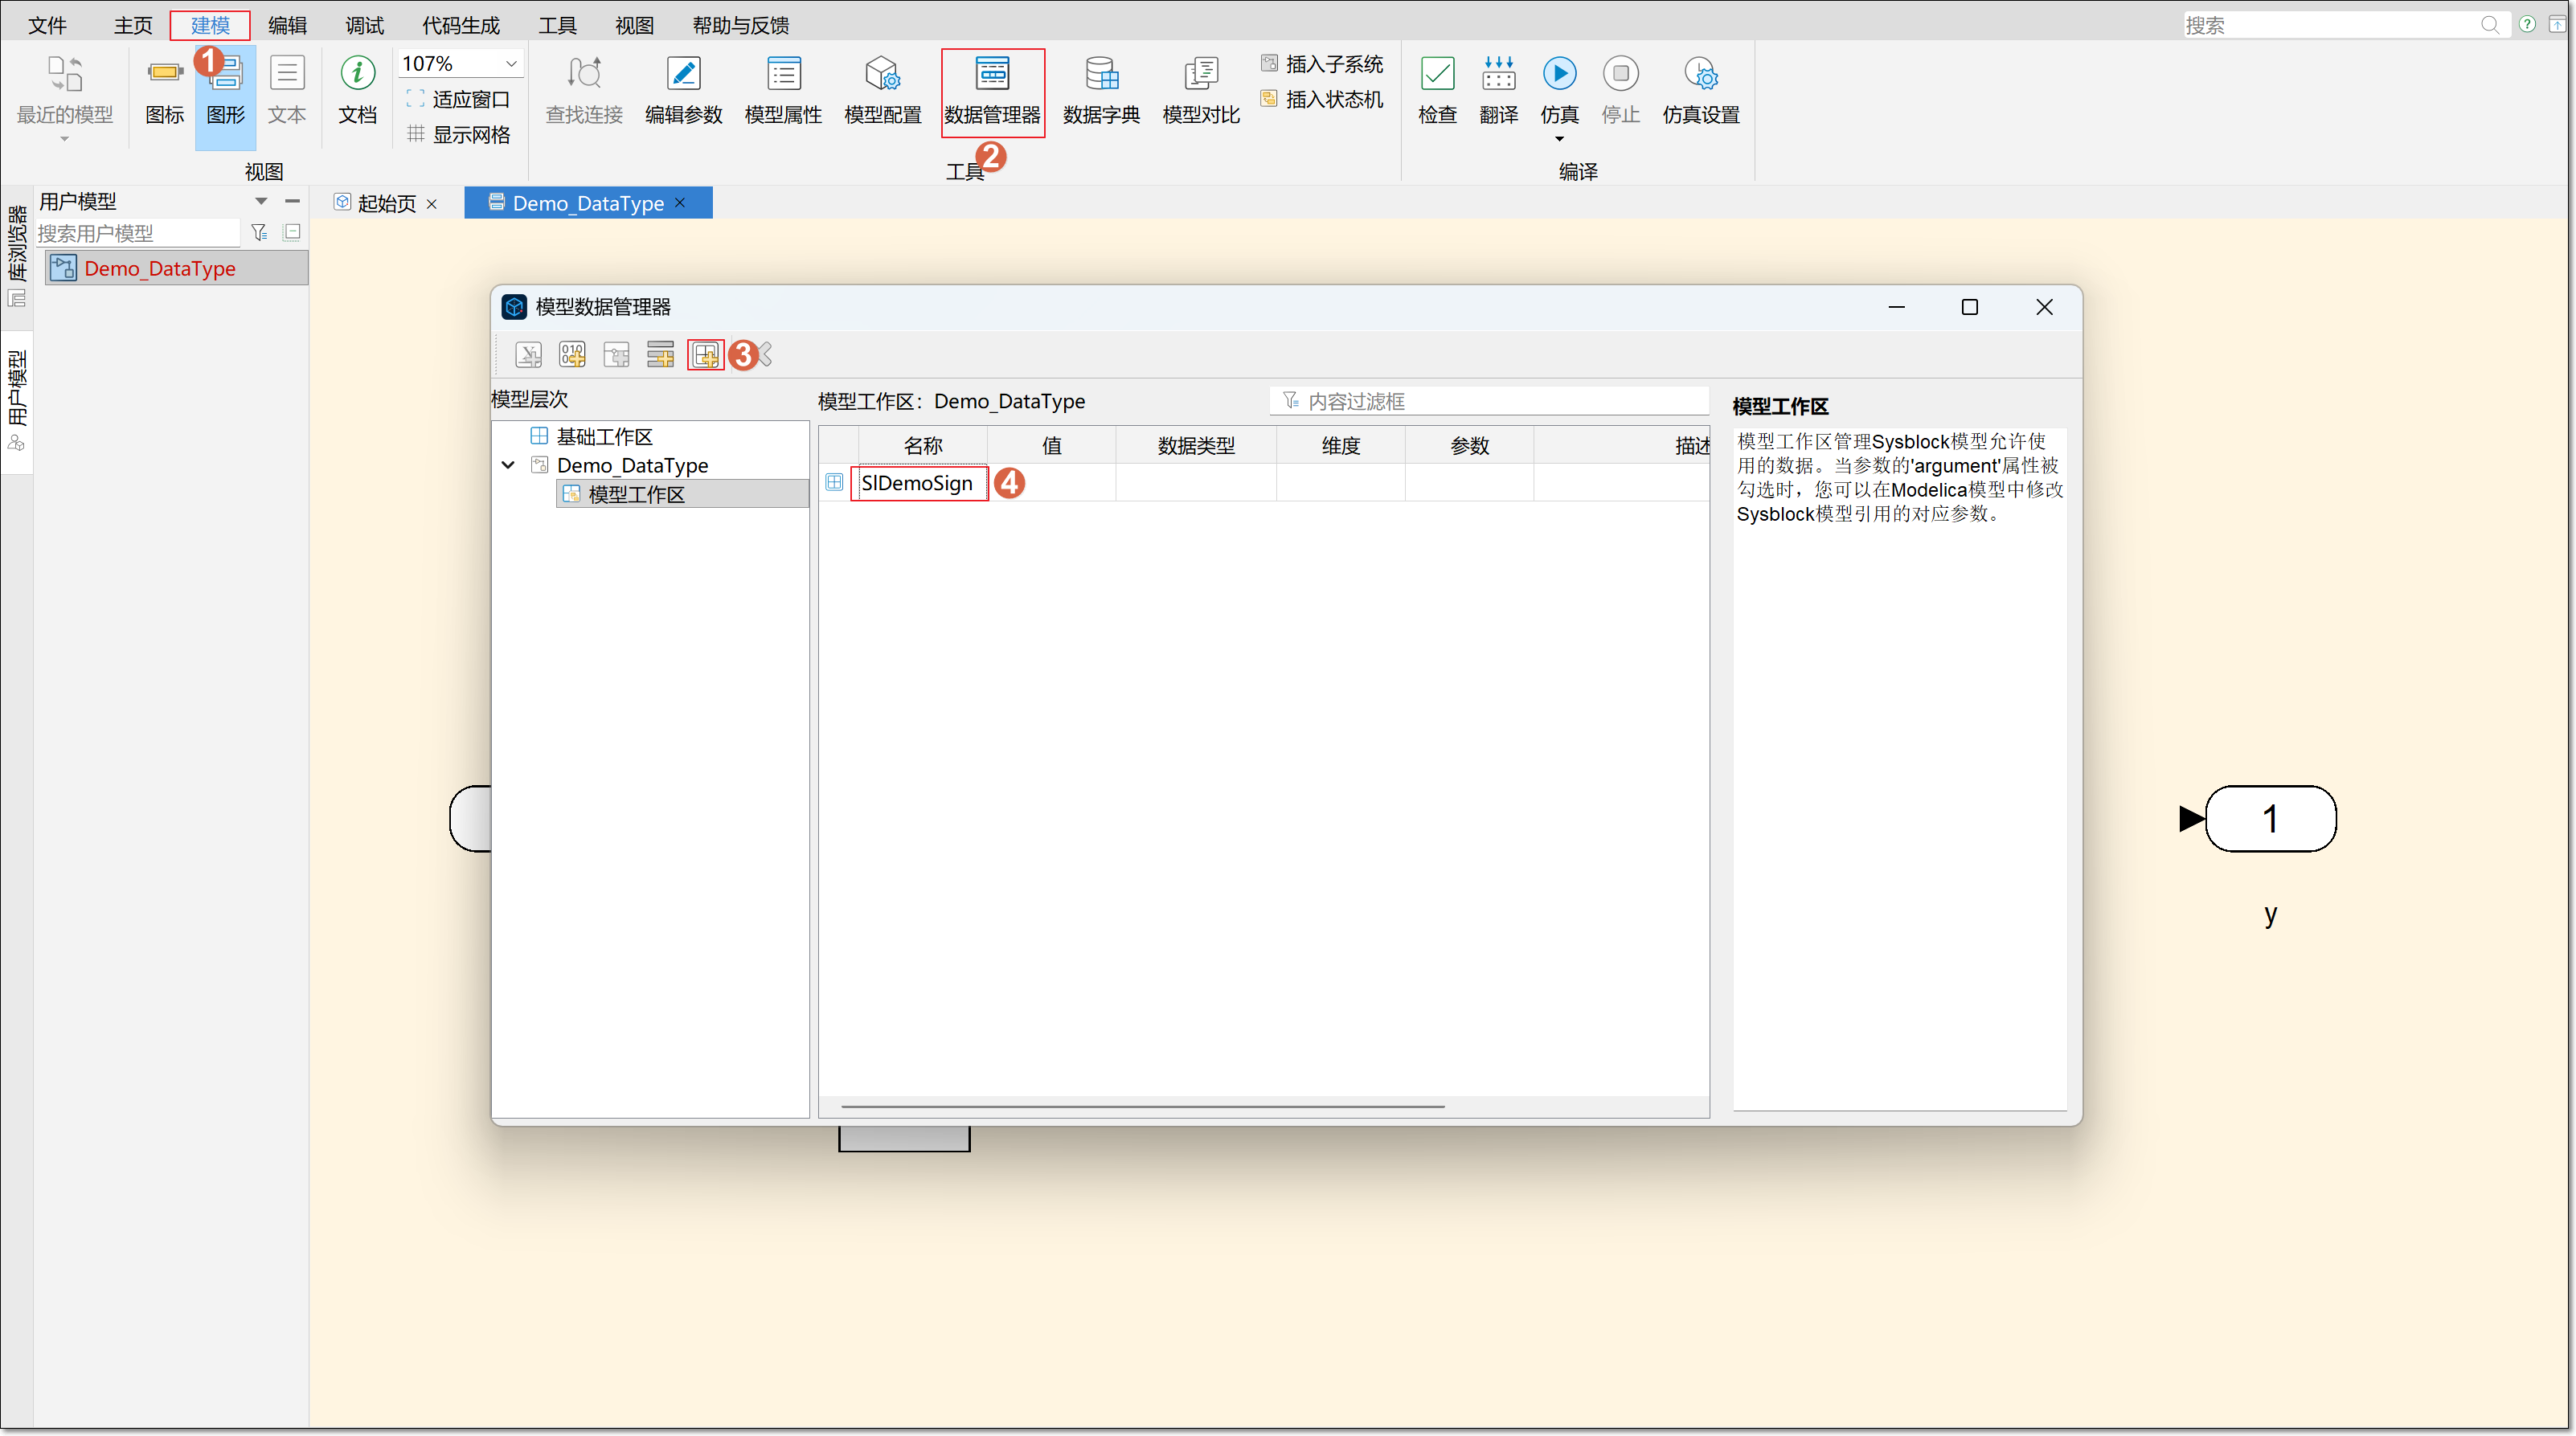Open the 调试 ribbon tab
This screenshot has height=1436, width=2576.
coord(364,25)
